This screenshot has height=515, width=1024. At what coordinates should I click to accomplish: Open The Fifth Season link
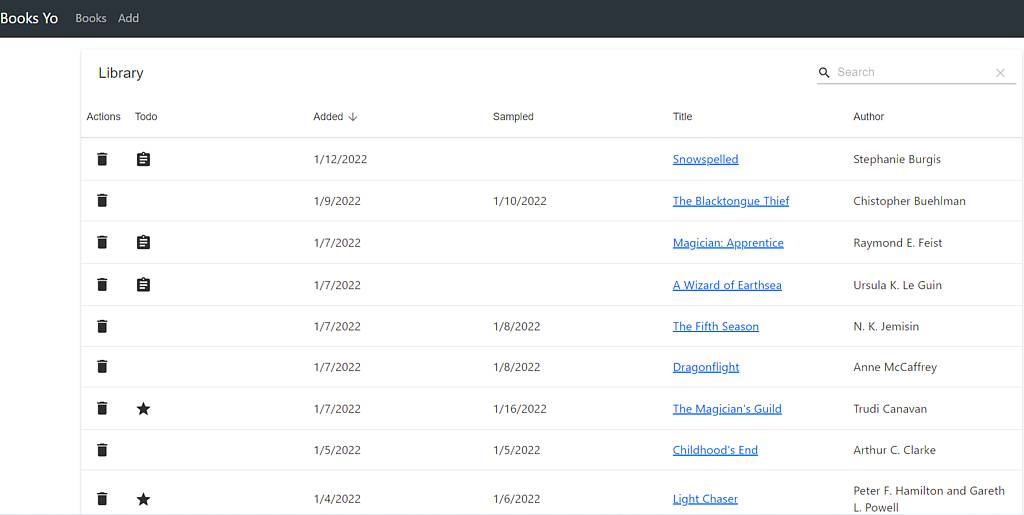click(716, 326)
